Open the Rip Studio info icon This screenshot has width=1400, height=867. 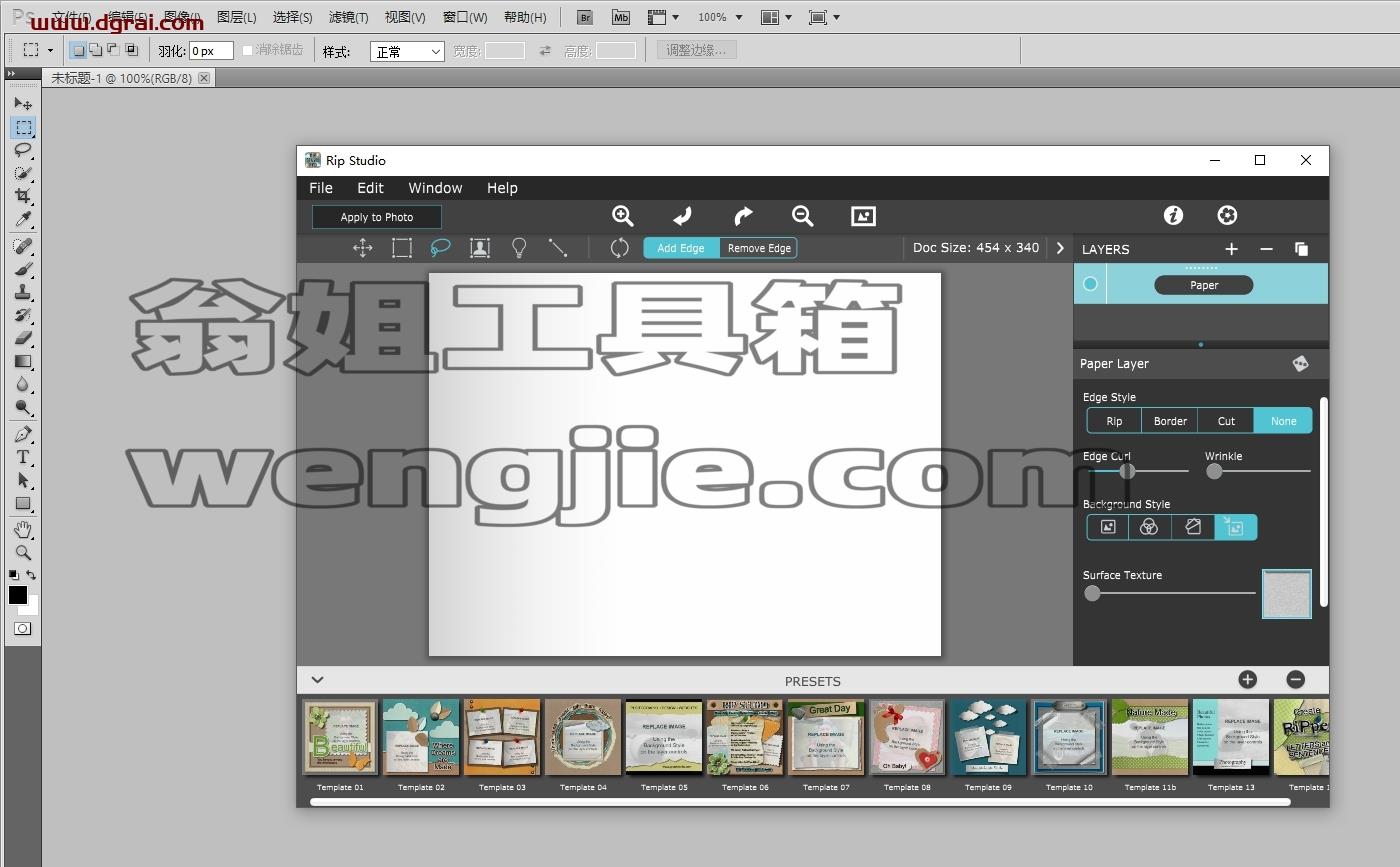tap(1173, 215)
